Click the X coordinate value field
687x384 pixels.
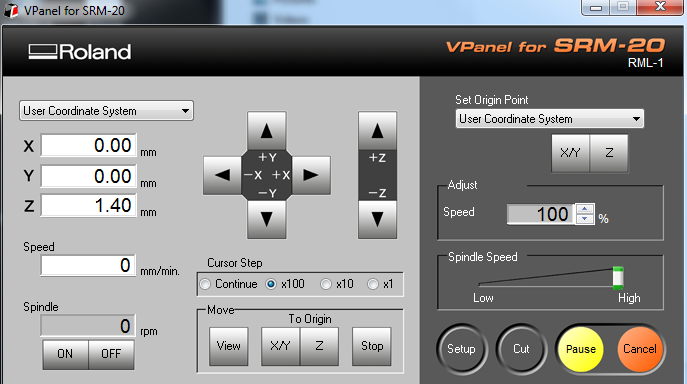(89, 145)
